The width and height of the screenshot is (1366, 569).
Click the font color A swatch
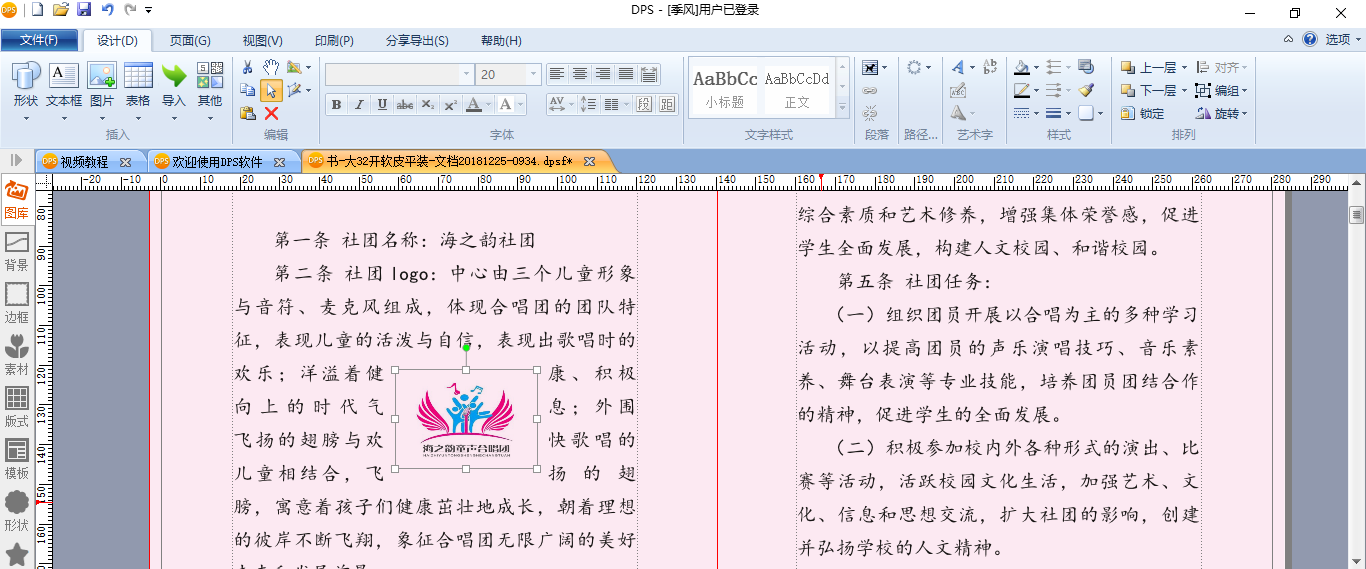[474, 105]
